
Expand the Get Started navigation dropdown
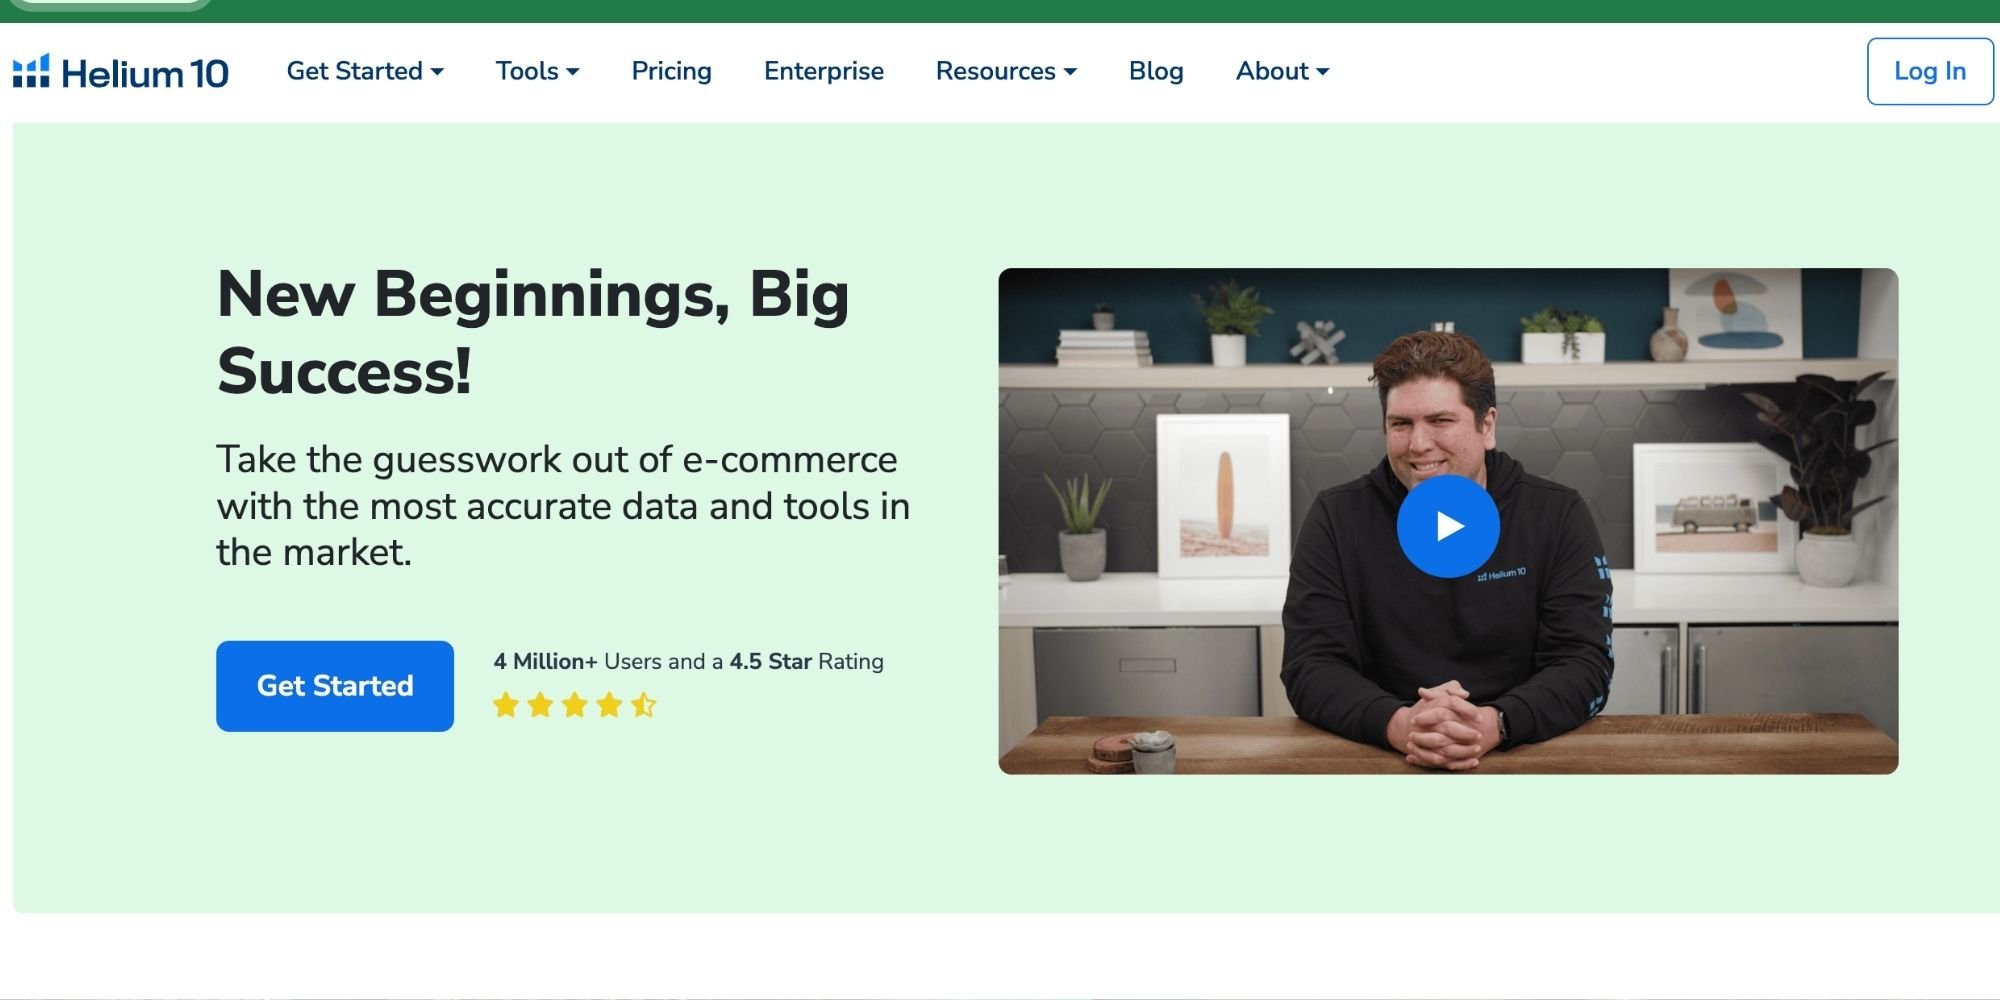coord(365,71)
